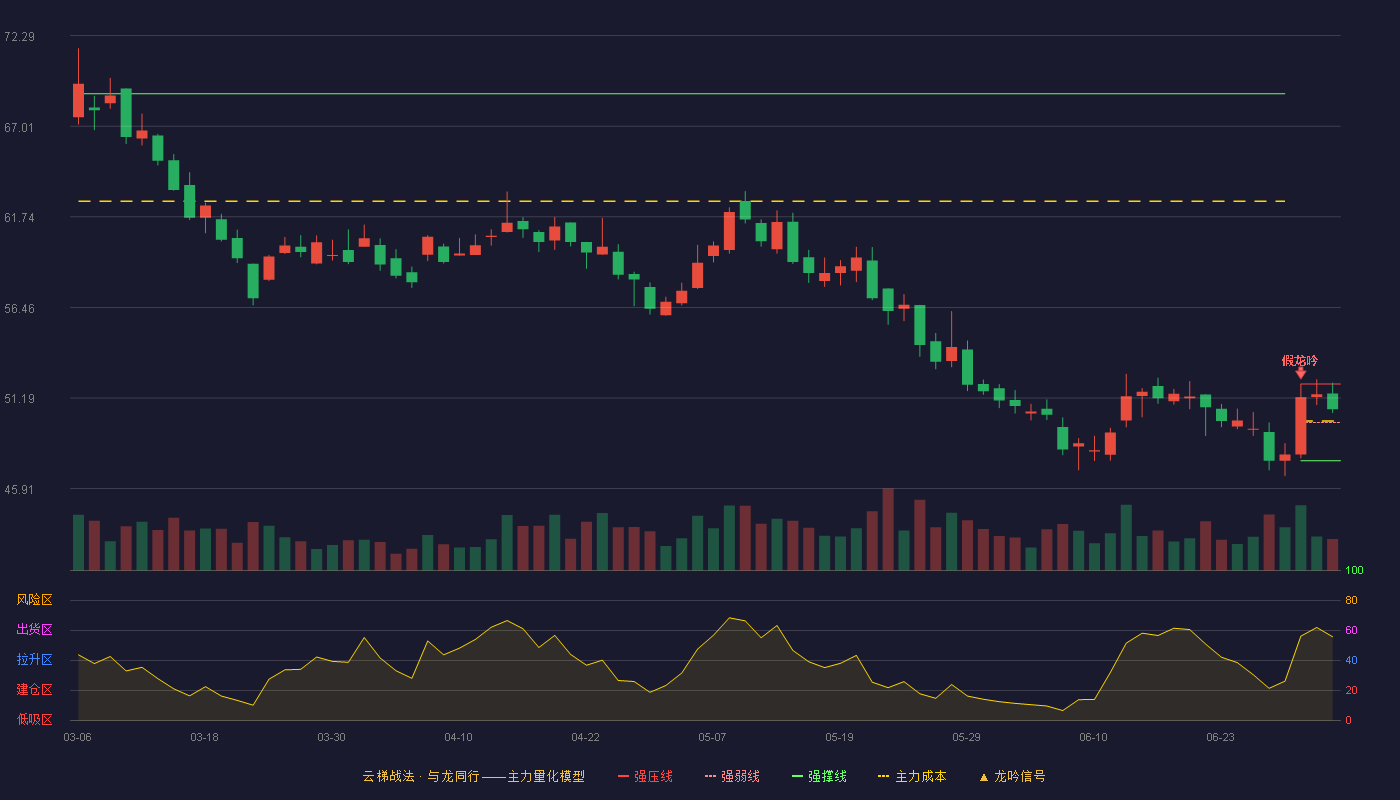This screenshot has height=800, width=1400.
Task: Click the long green horizontal line at the top
Action: coord(681,93)
